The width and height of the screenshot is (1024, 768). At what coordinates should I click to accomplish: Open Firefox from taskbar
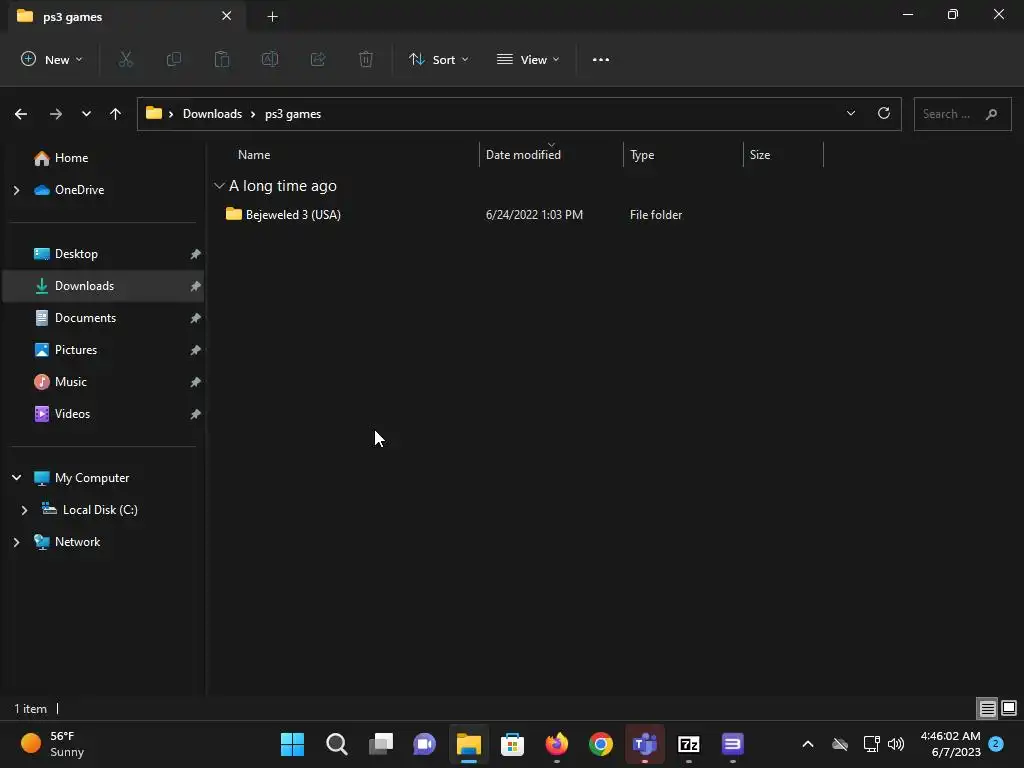coord(556,744)
